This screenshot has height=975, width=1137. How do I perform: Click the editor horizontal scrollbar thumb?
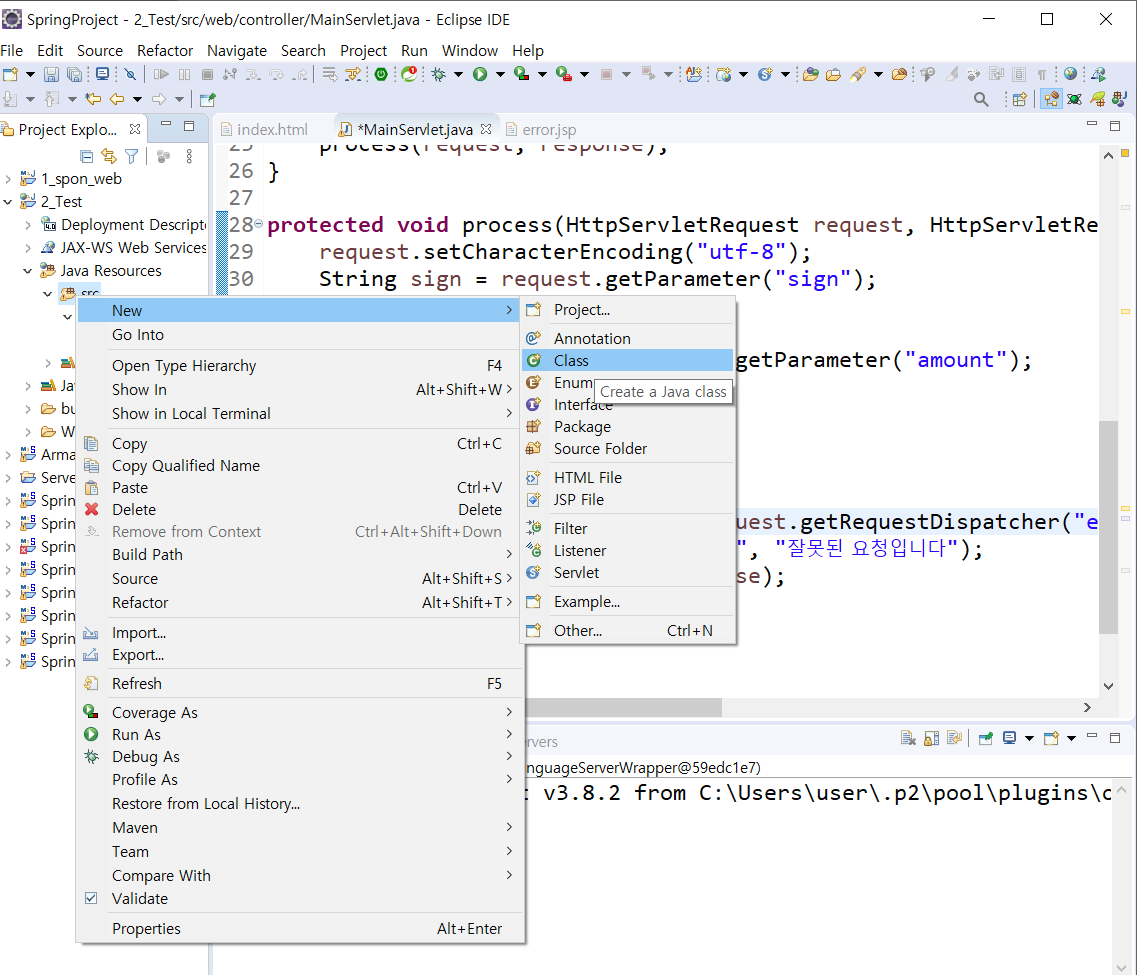(x=624, y=707)
